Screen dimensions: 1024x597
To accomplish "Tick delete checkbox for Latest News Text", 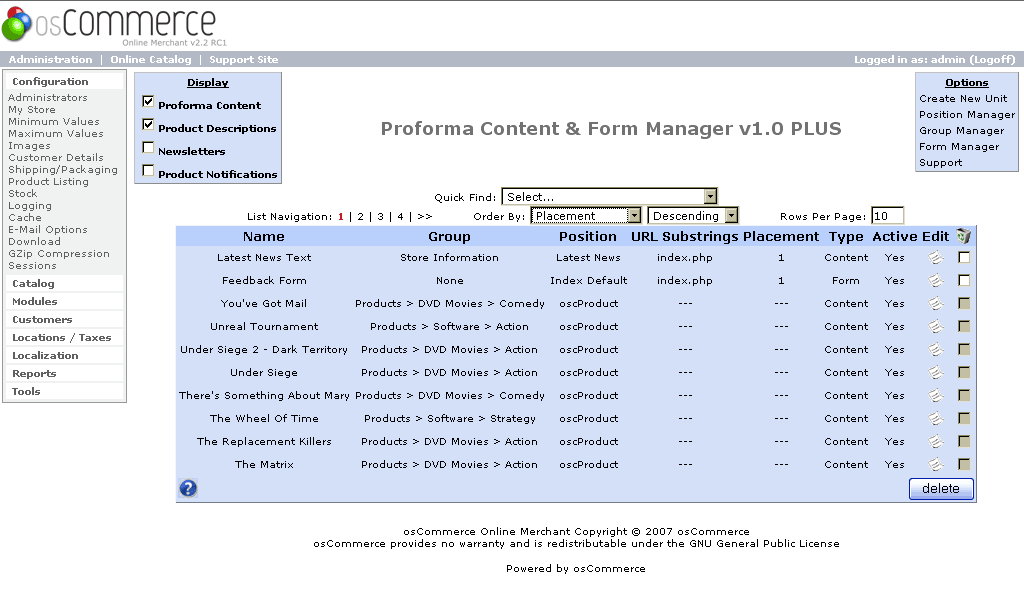I will pyautogui.click(x=964, y=257).
